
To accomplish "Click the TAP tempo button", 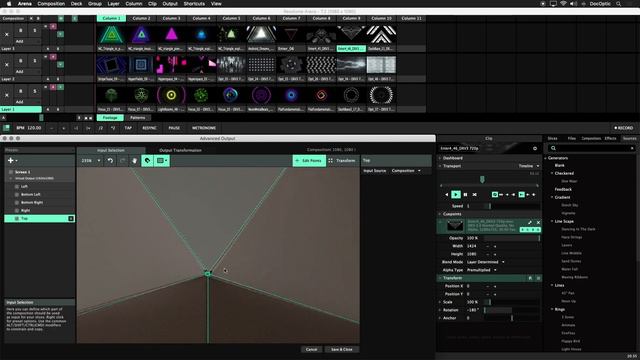I will click(128, 128).
